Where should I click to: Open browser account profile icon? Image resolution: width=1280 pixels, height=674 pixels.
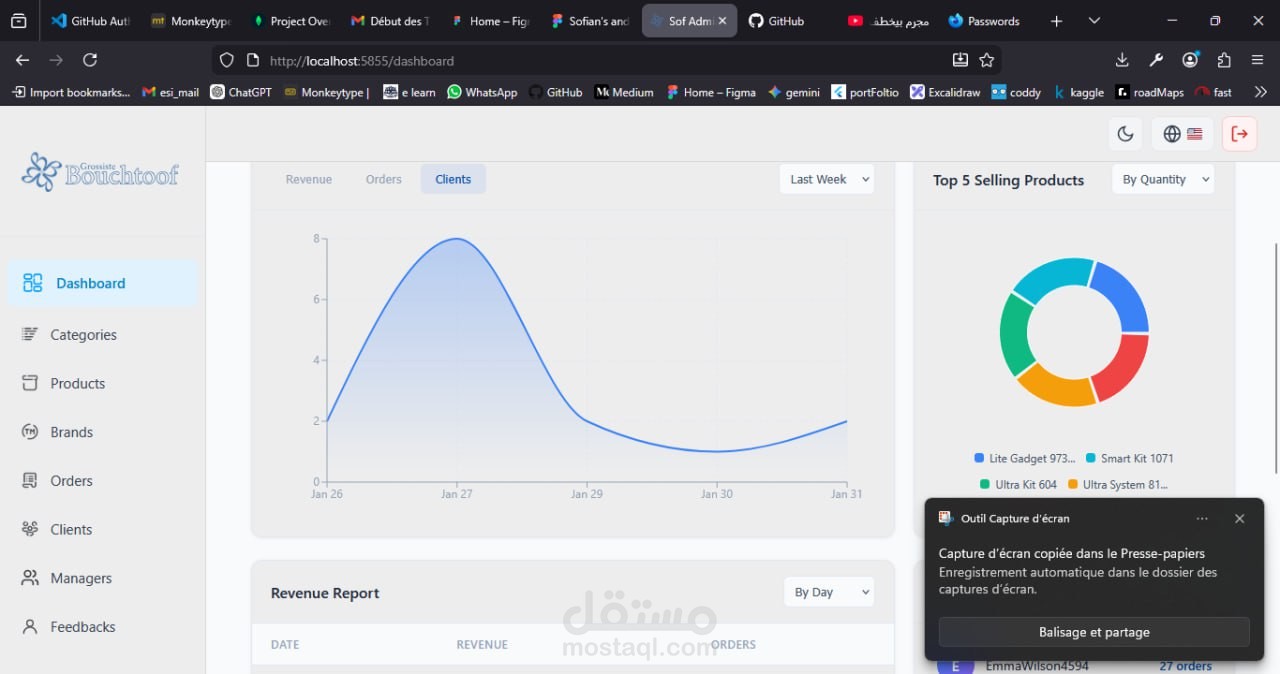click(x=1190, y=60)
